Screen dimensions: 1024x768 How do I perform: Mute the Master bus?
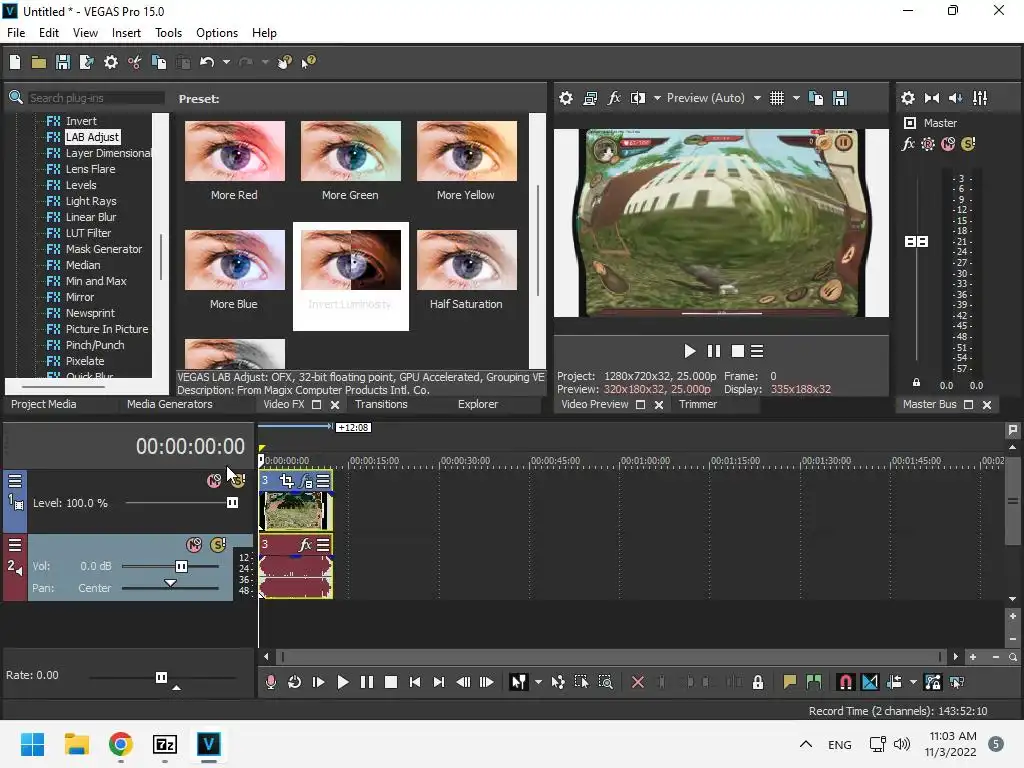coord(948,144)
